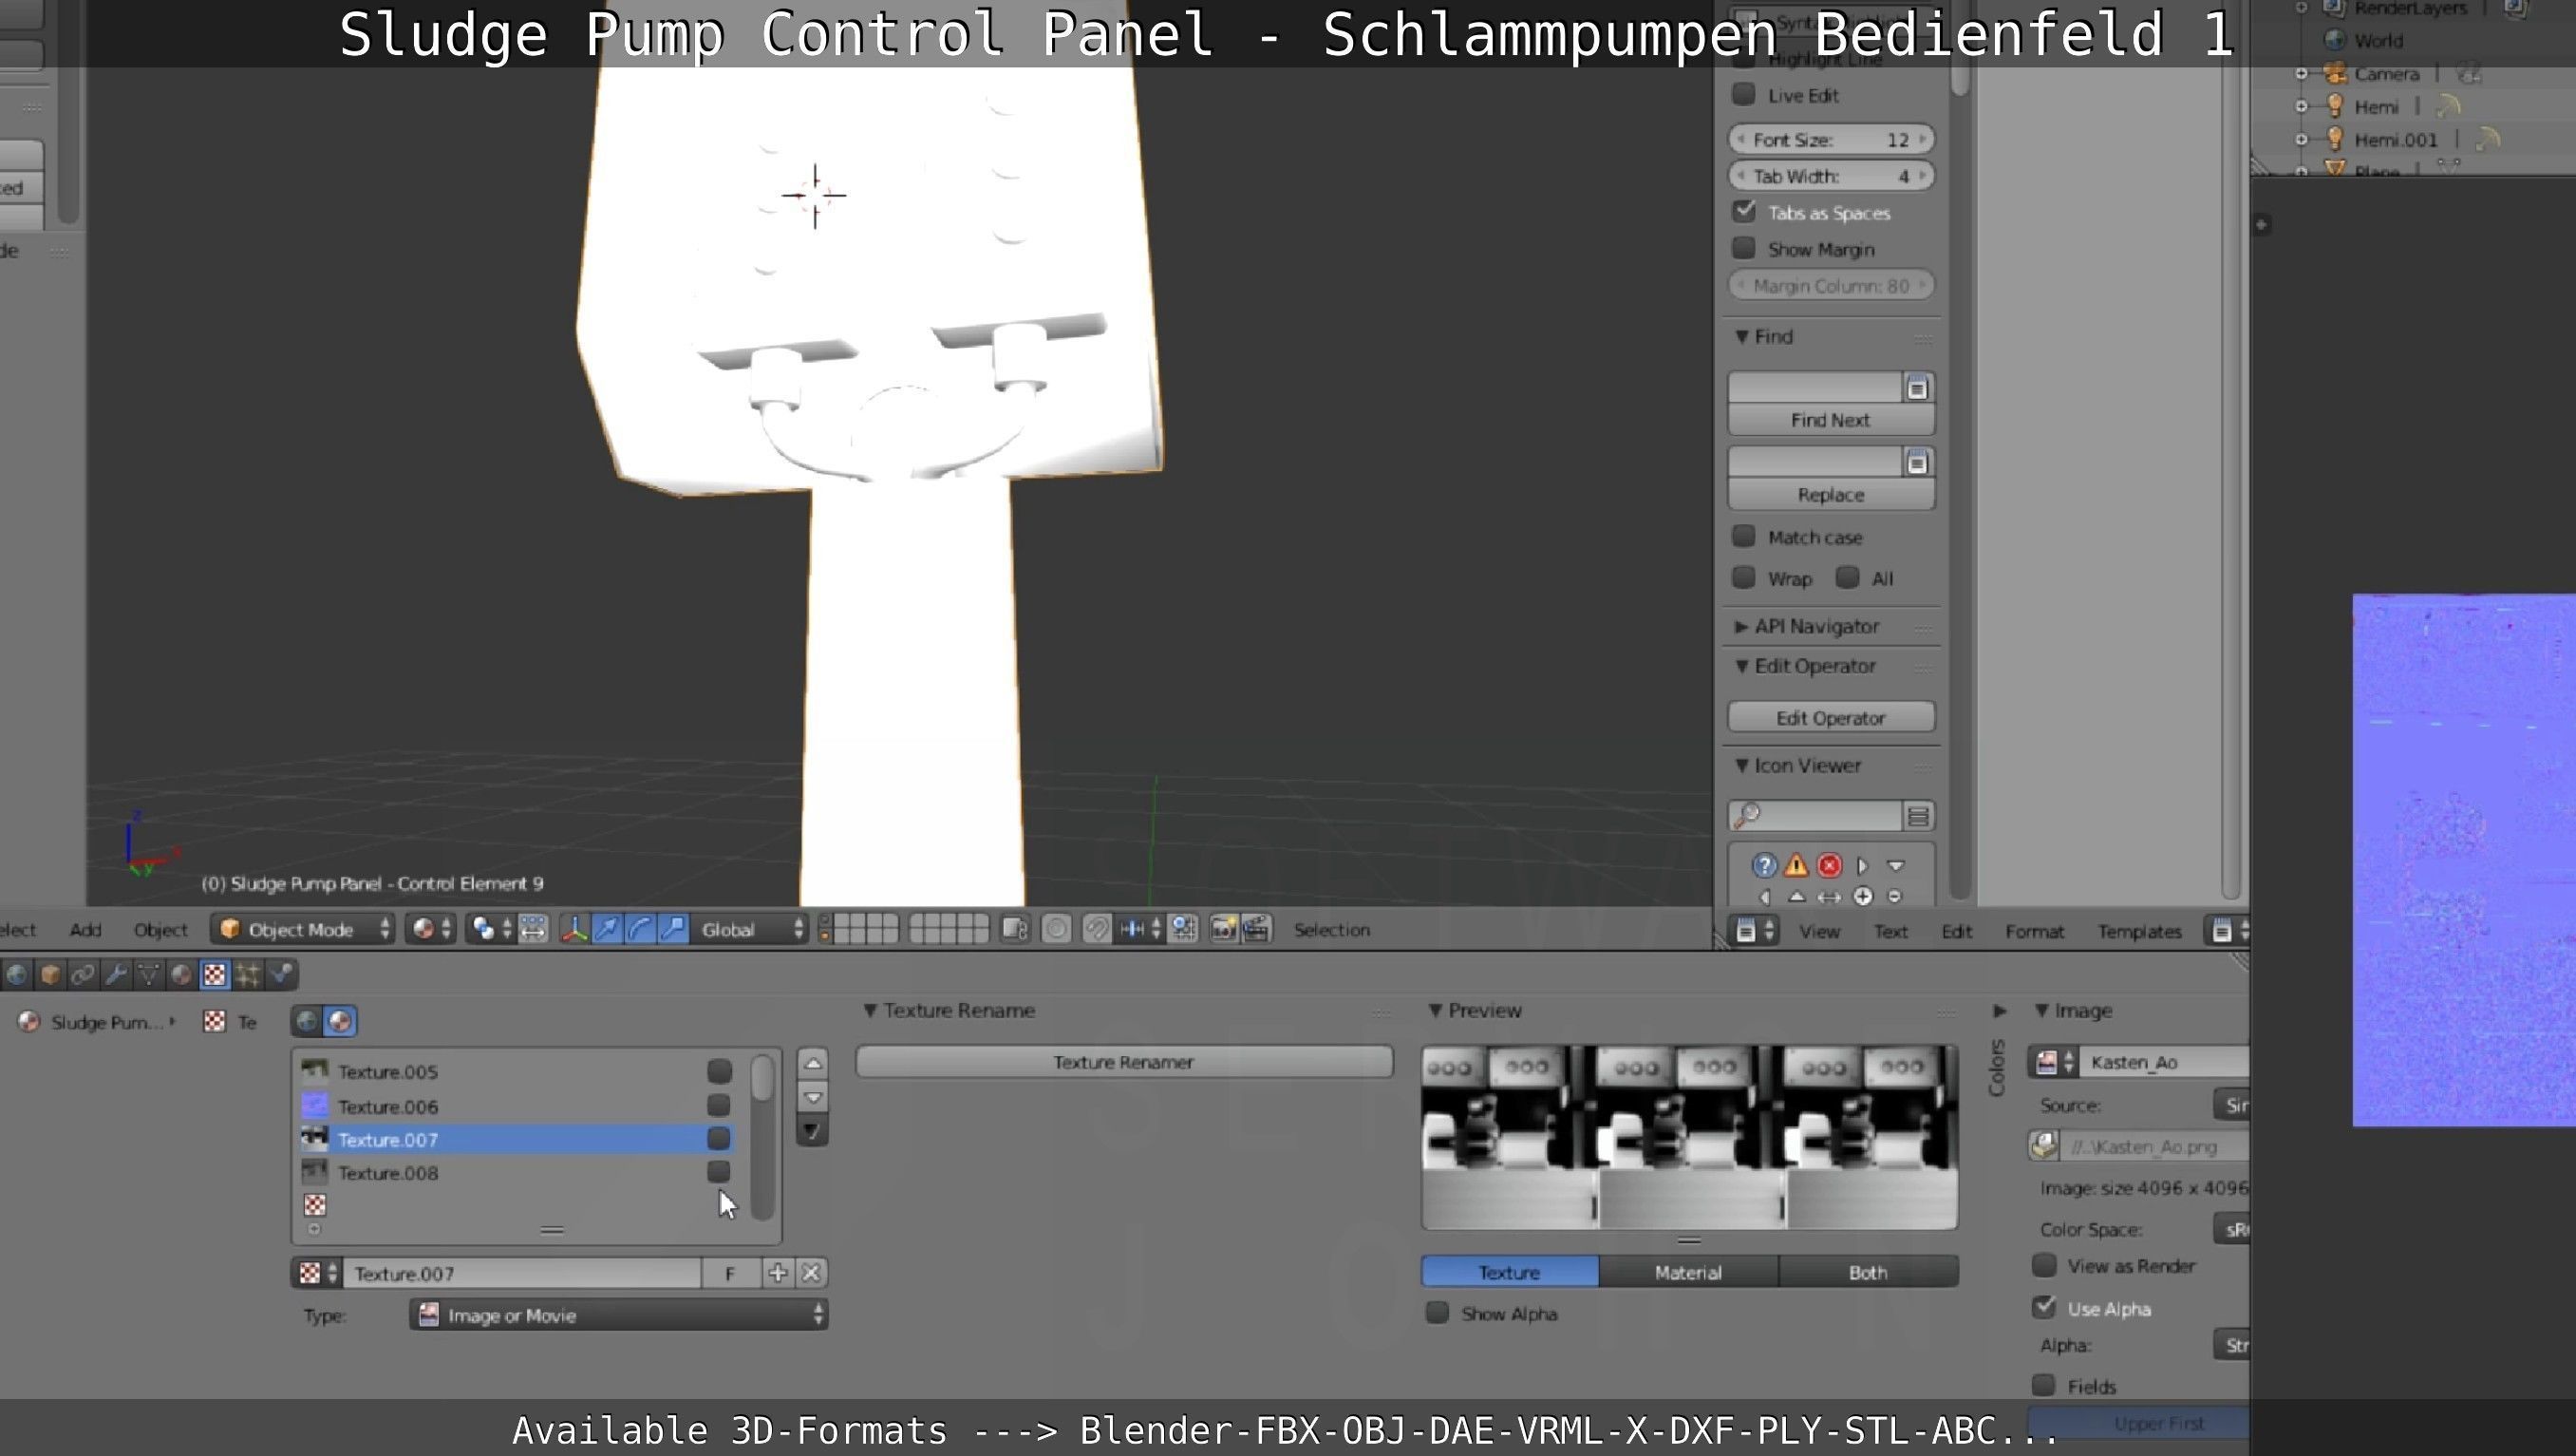The width and height of the screenshot is (2576, 1456).
Task: Add new texture with plus icon
Action: click(777, 1273)
